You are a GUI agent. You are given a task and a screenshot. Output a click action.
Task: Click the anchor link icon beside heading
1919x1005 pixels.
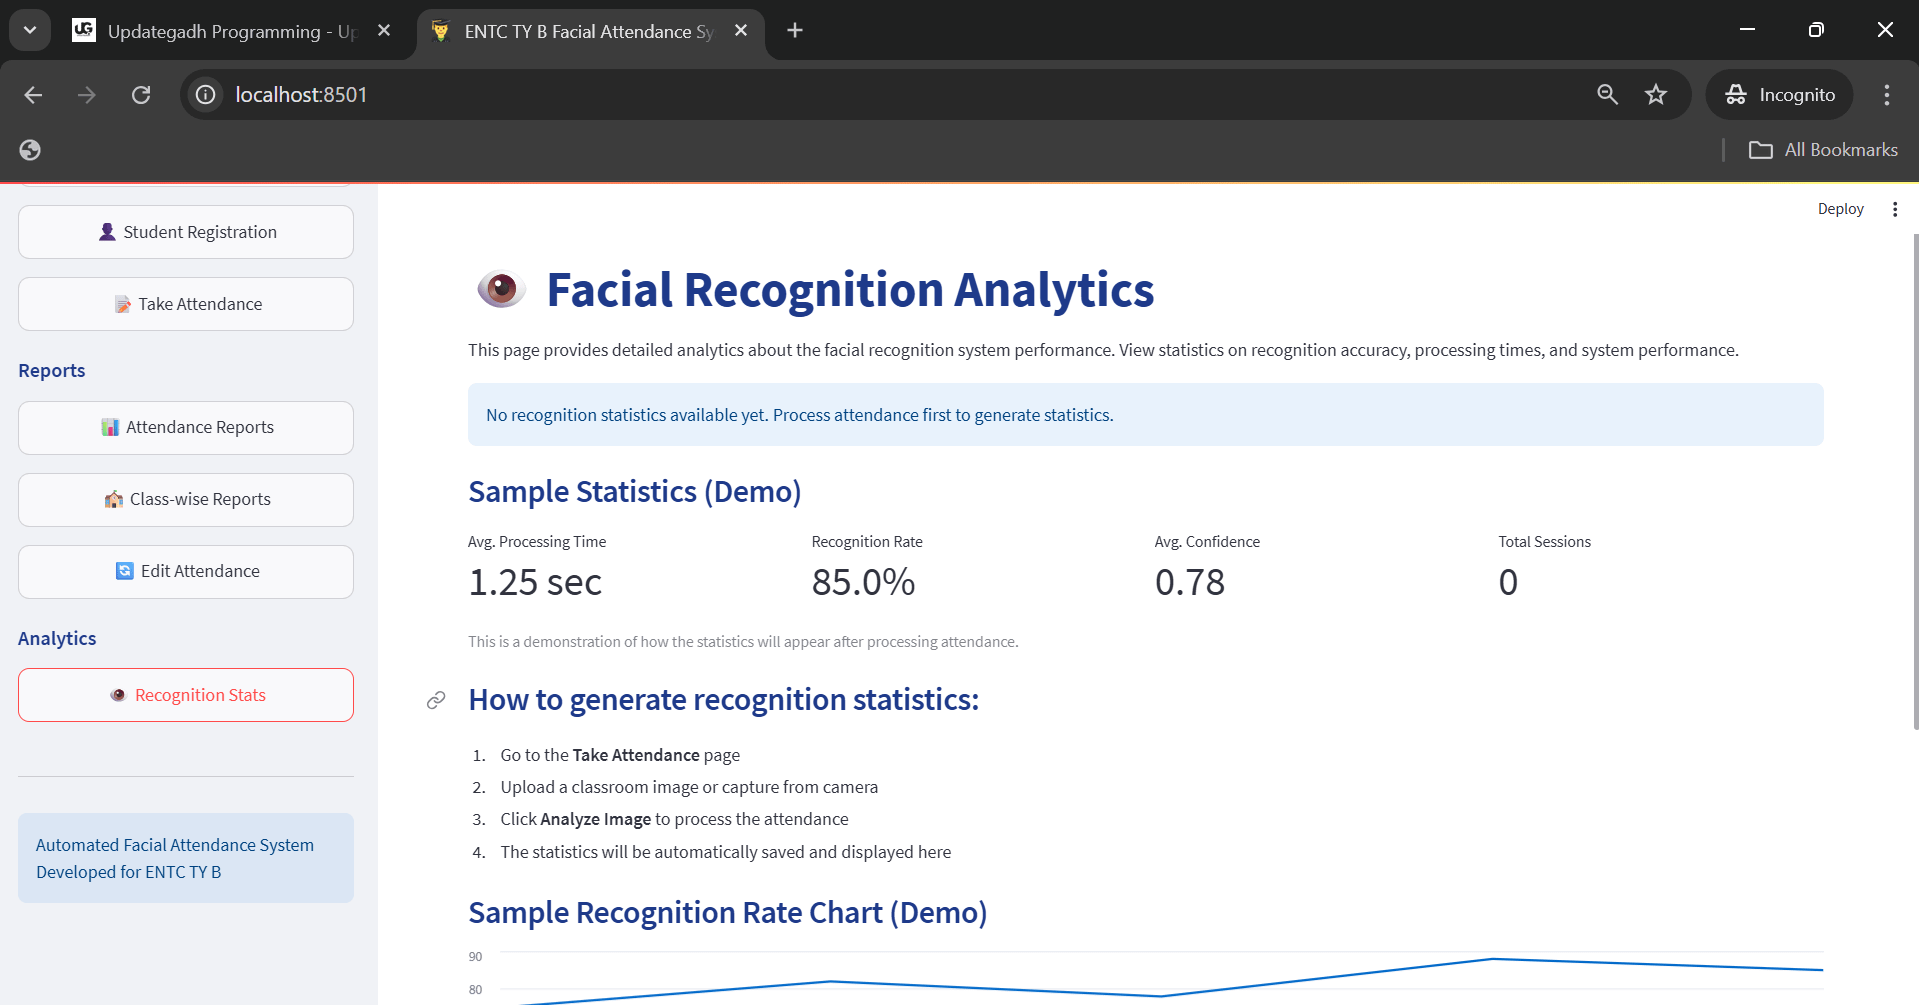pyautogui.click(x=436, y=700)
